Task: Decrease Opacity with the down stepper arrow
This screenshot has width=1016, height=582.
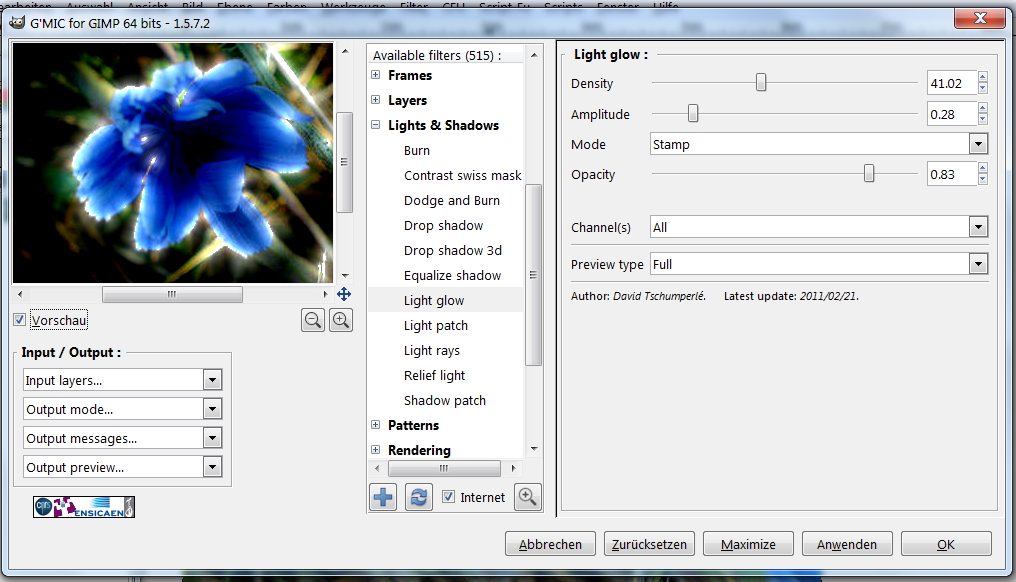Action: coord(983,180)
